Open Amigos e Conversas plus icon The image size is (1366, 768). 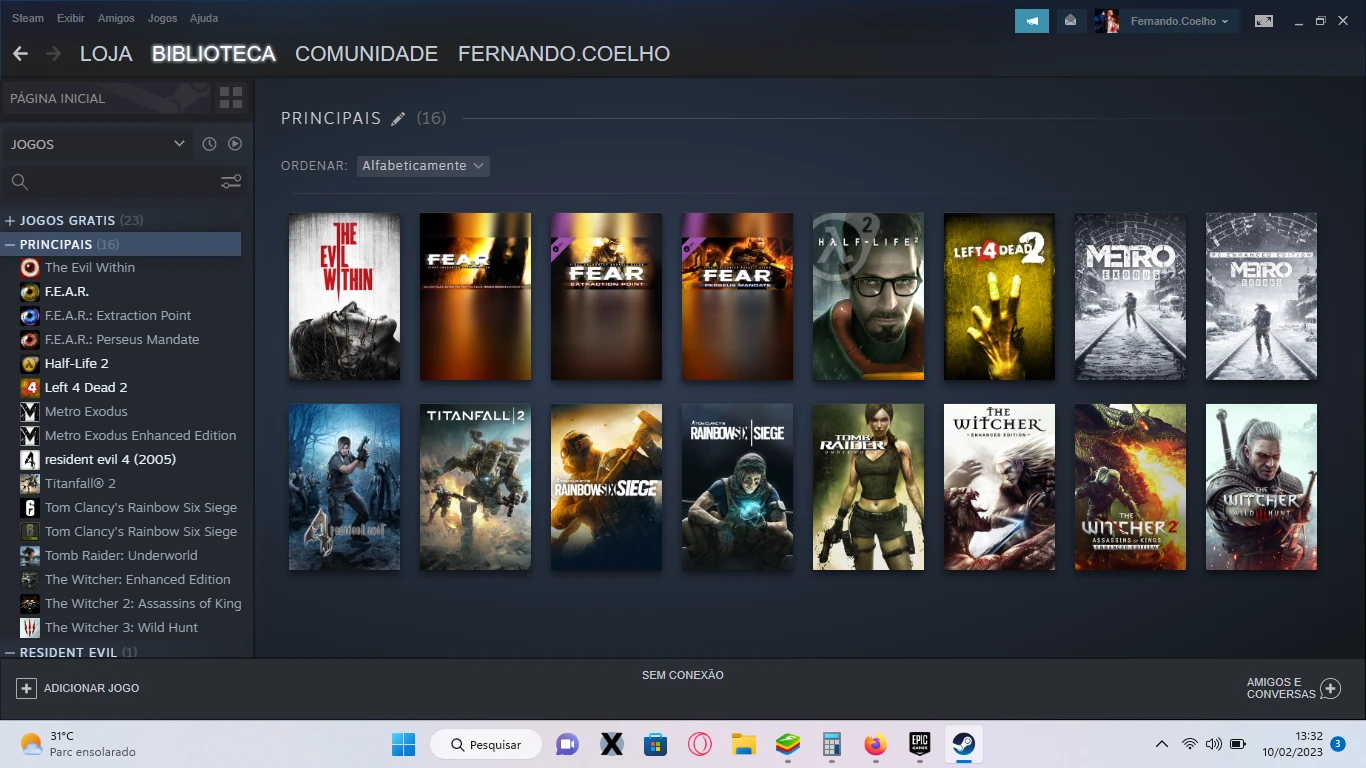pyautogui.click(x=1330, y=688)
